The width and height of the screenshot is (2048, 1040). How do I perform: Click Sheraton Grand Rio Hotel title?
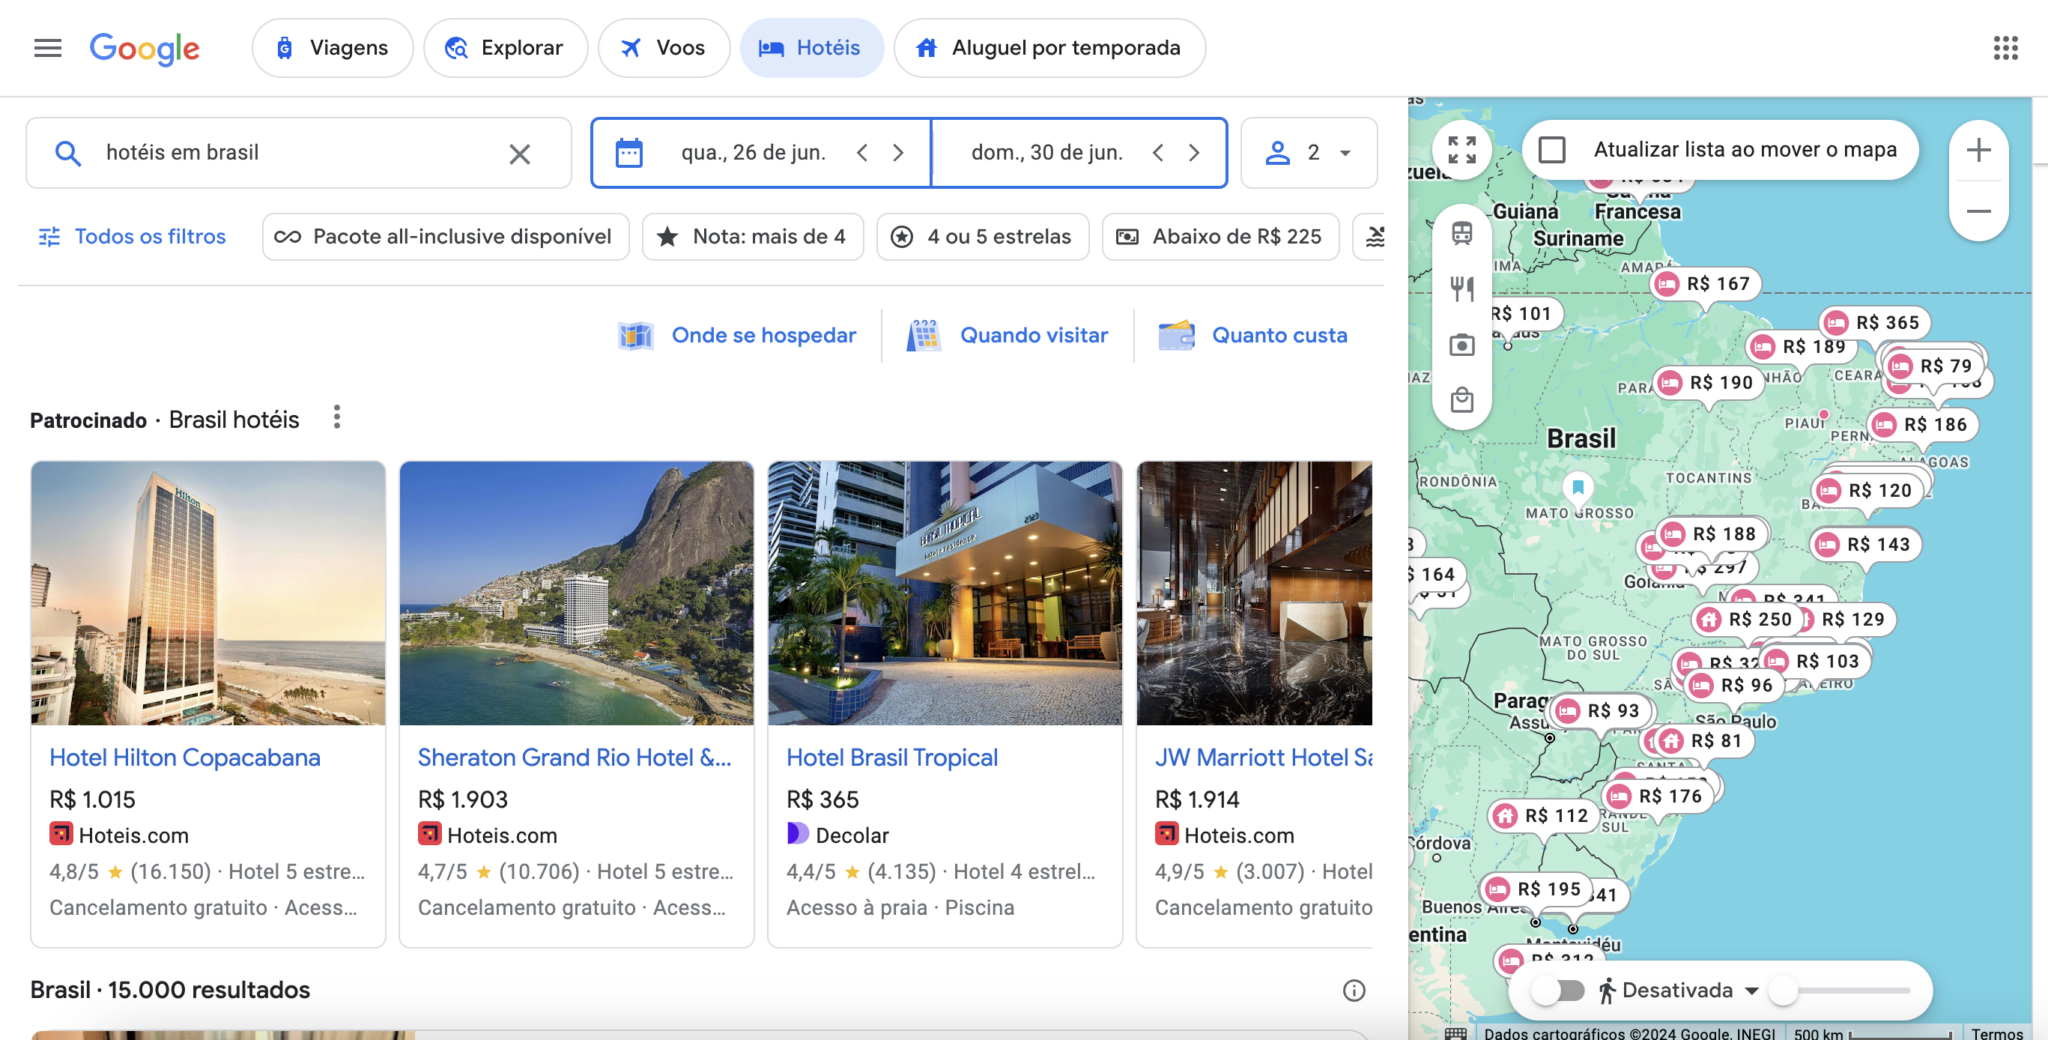[x=575, y=758]
